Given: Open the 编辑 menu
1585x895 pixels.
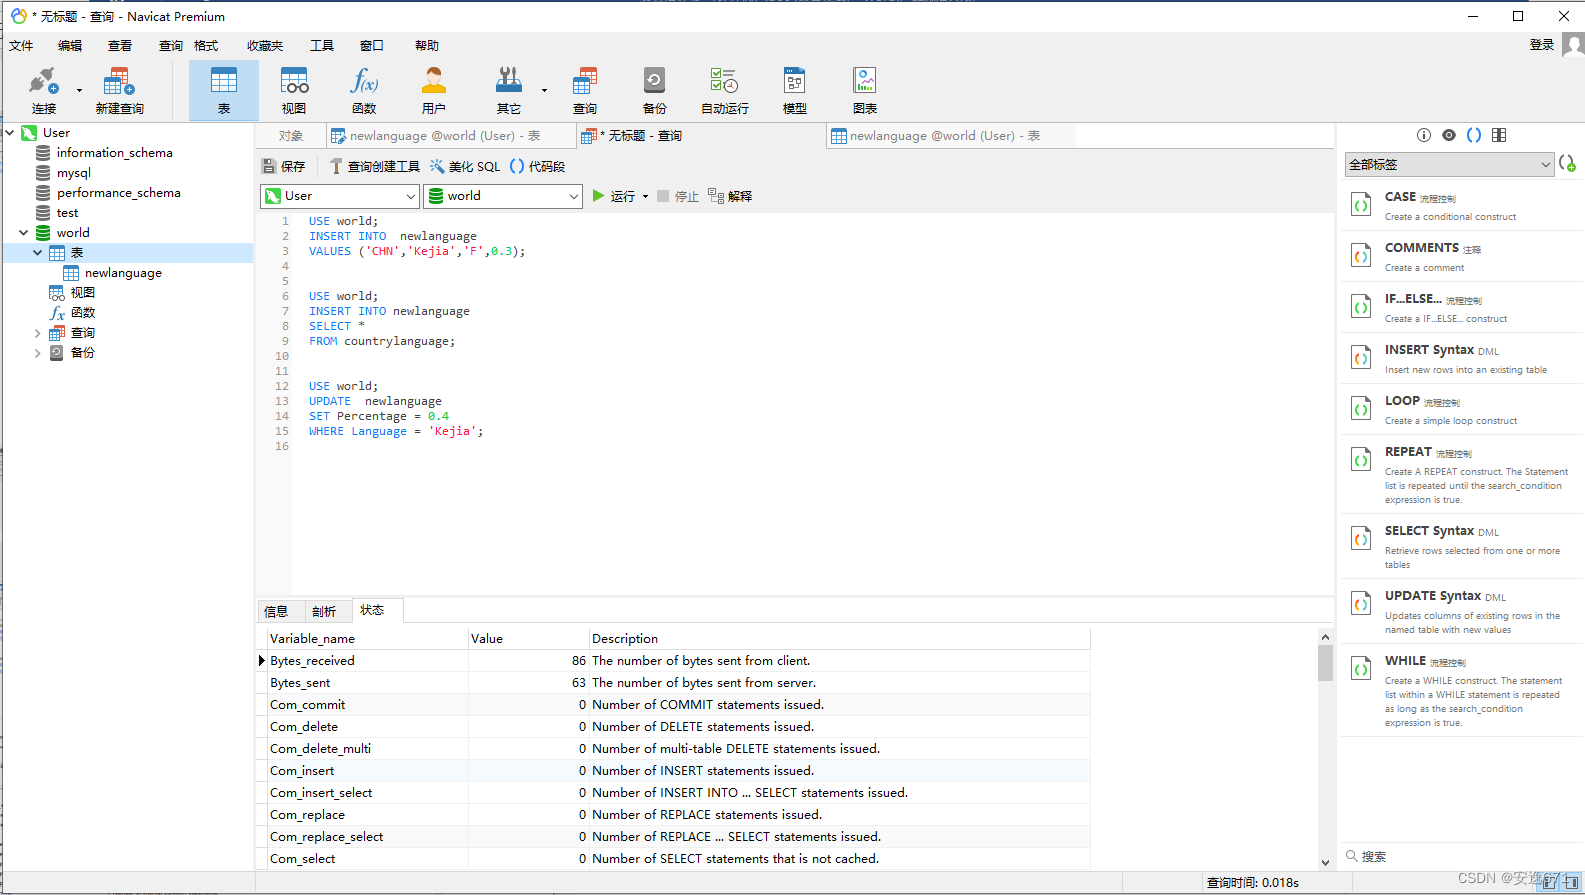Looking at the screenshot, I should tap(70, 46).
